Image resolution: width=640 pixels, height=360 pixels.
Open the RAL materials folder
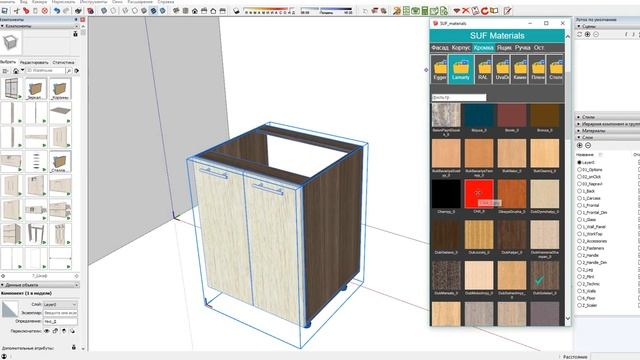(x=483, y=69)
